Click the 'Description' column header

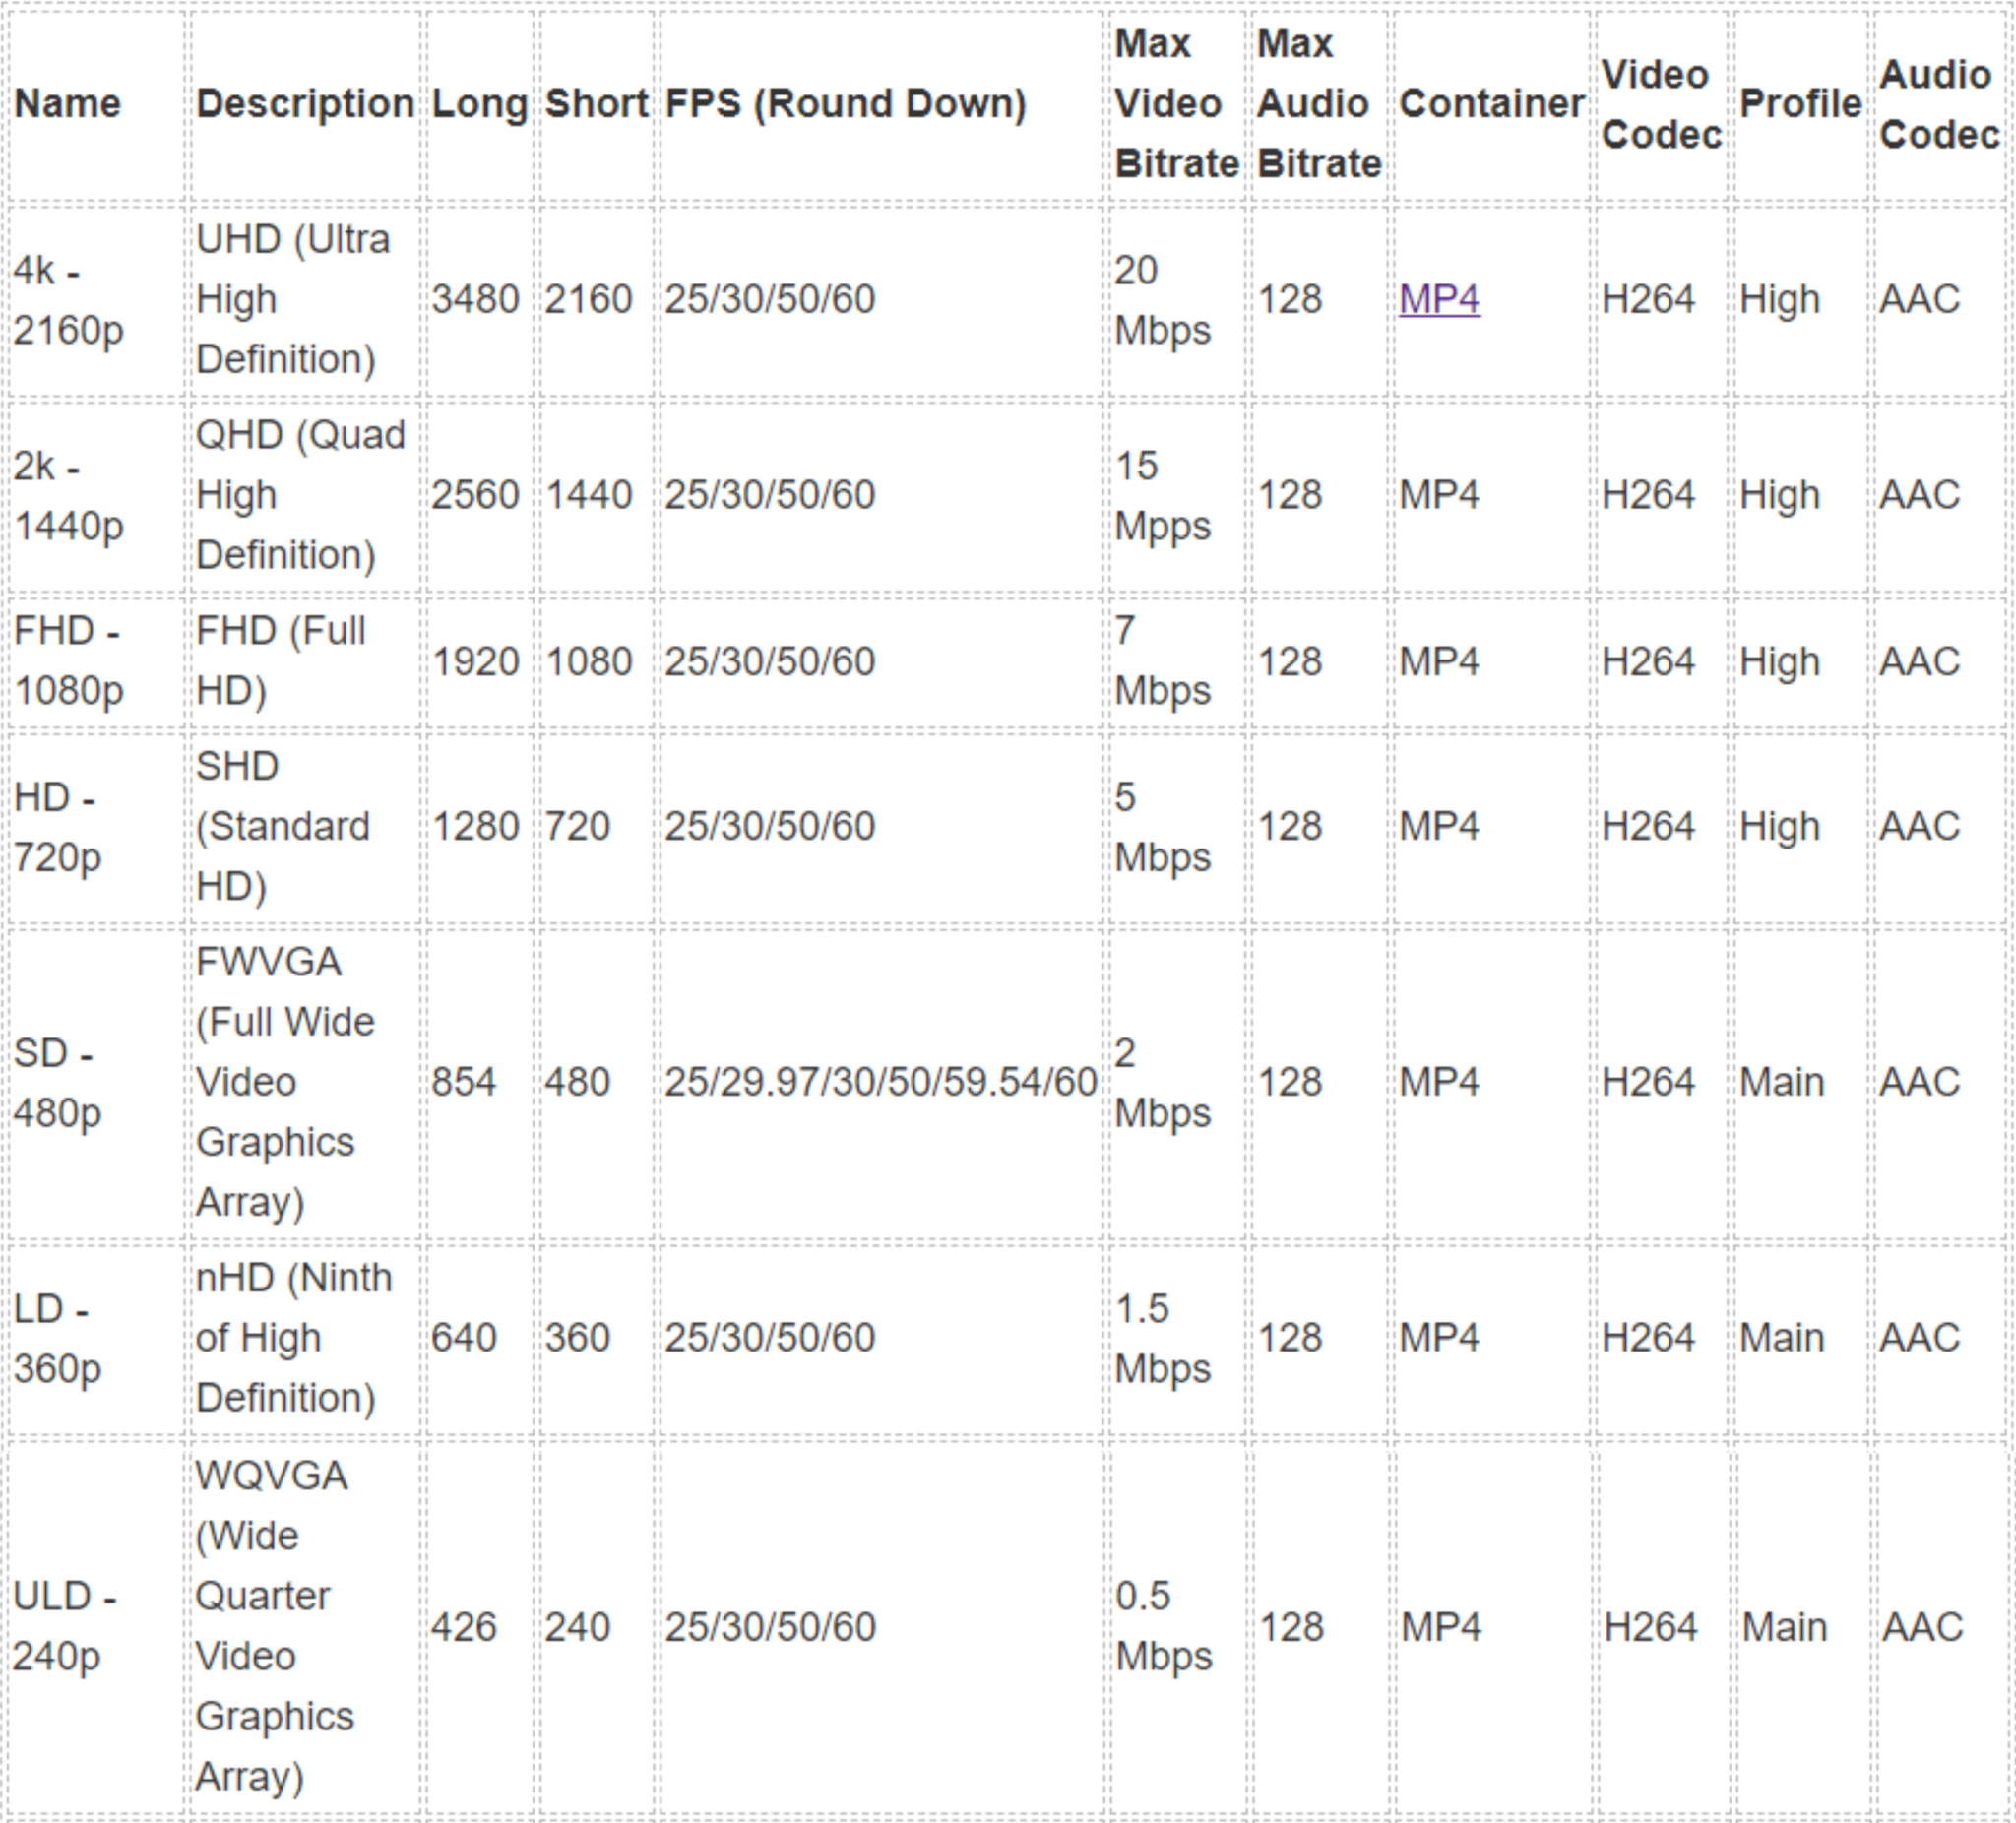point(305,103)
